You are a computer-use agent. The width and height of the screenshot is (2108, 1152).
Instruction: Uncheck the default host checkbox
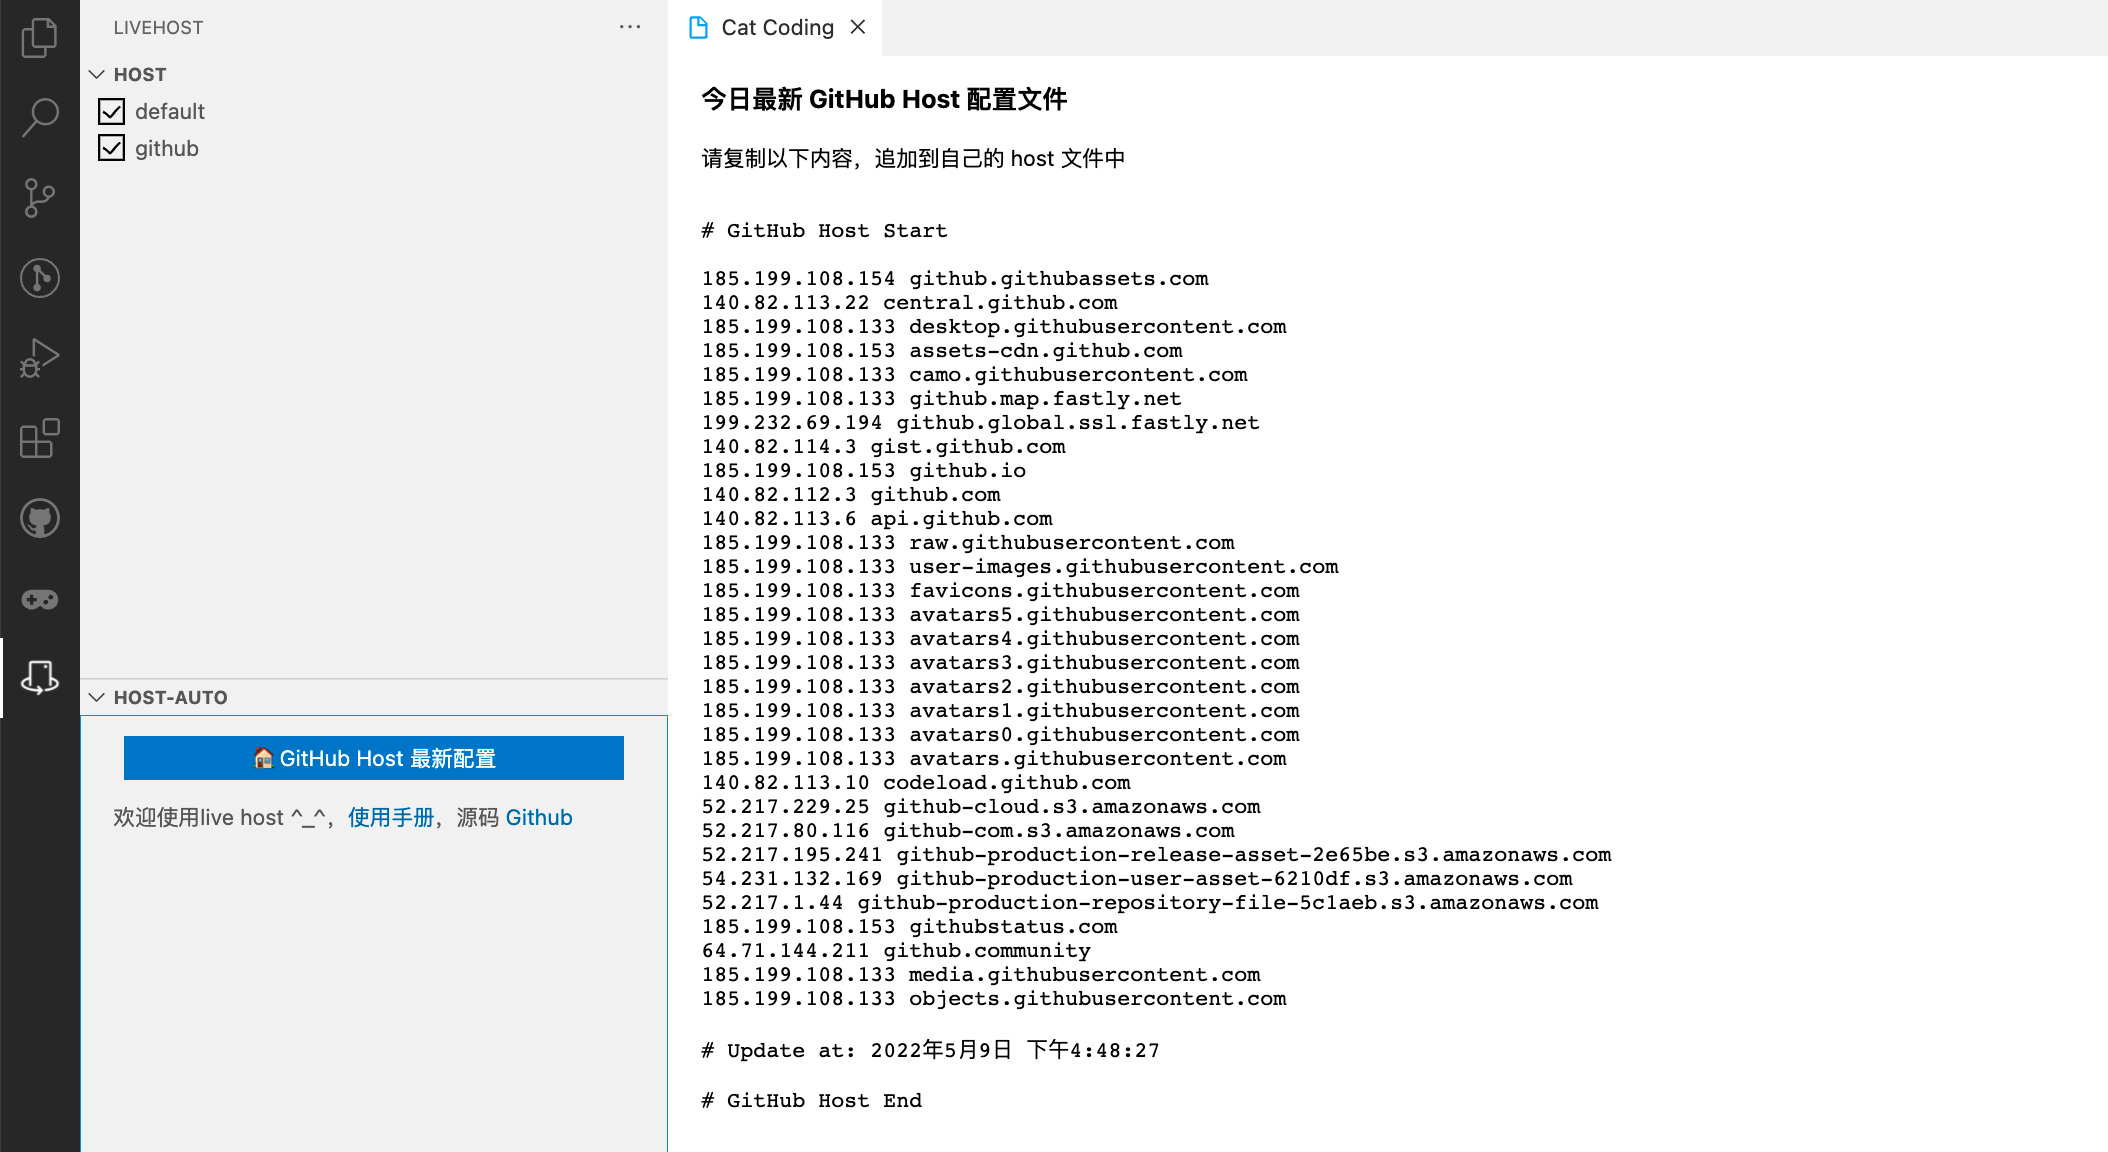[x=111, y=111]
